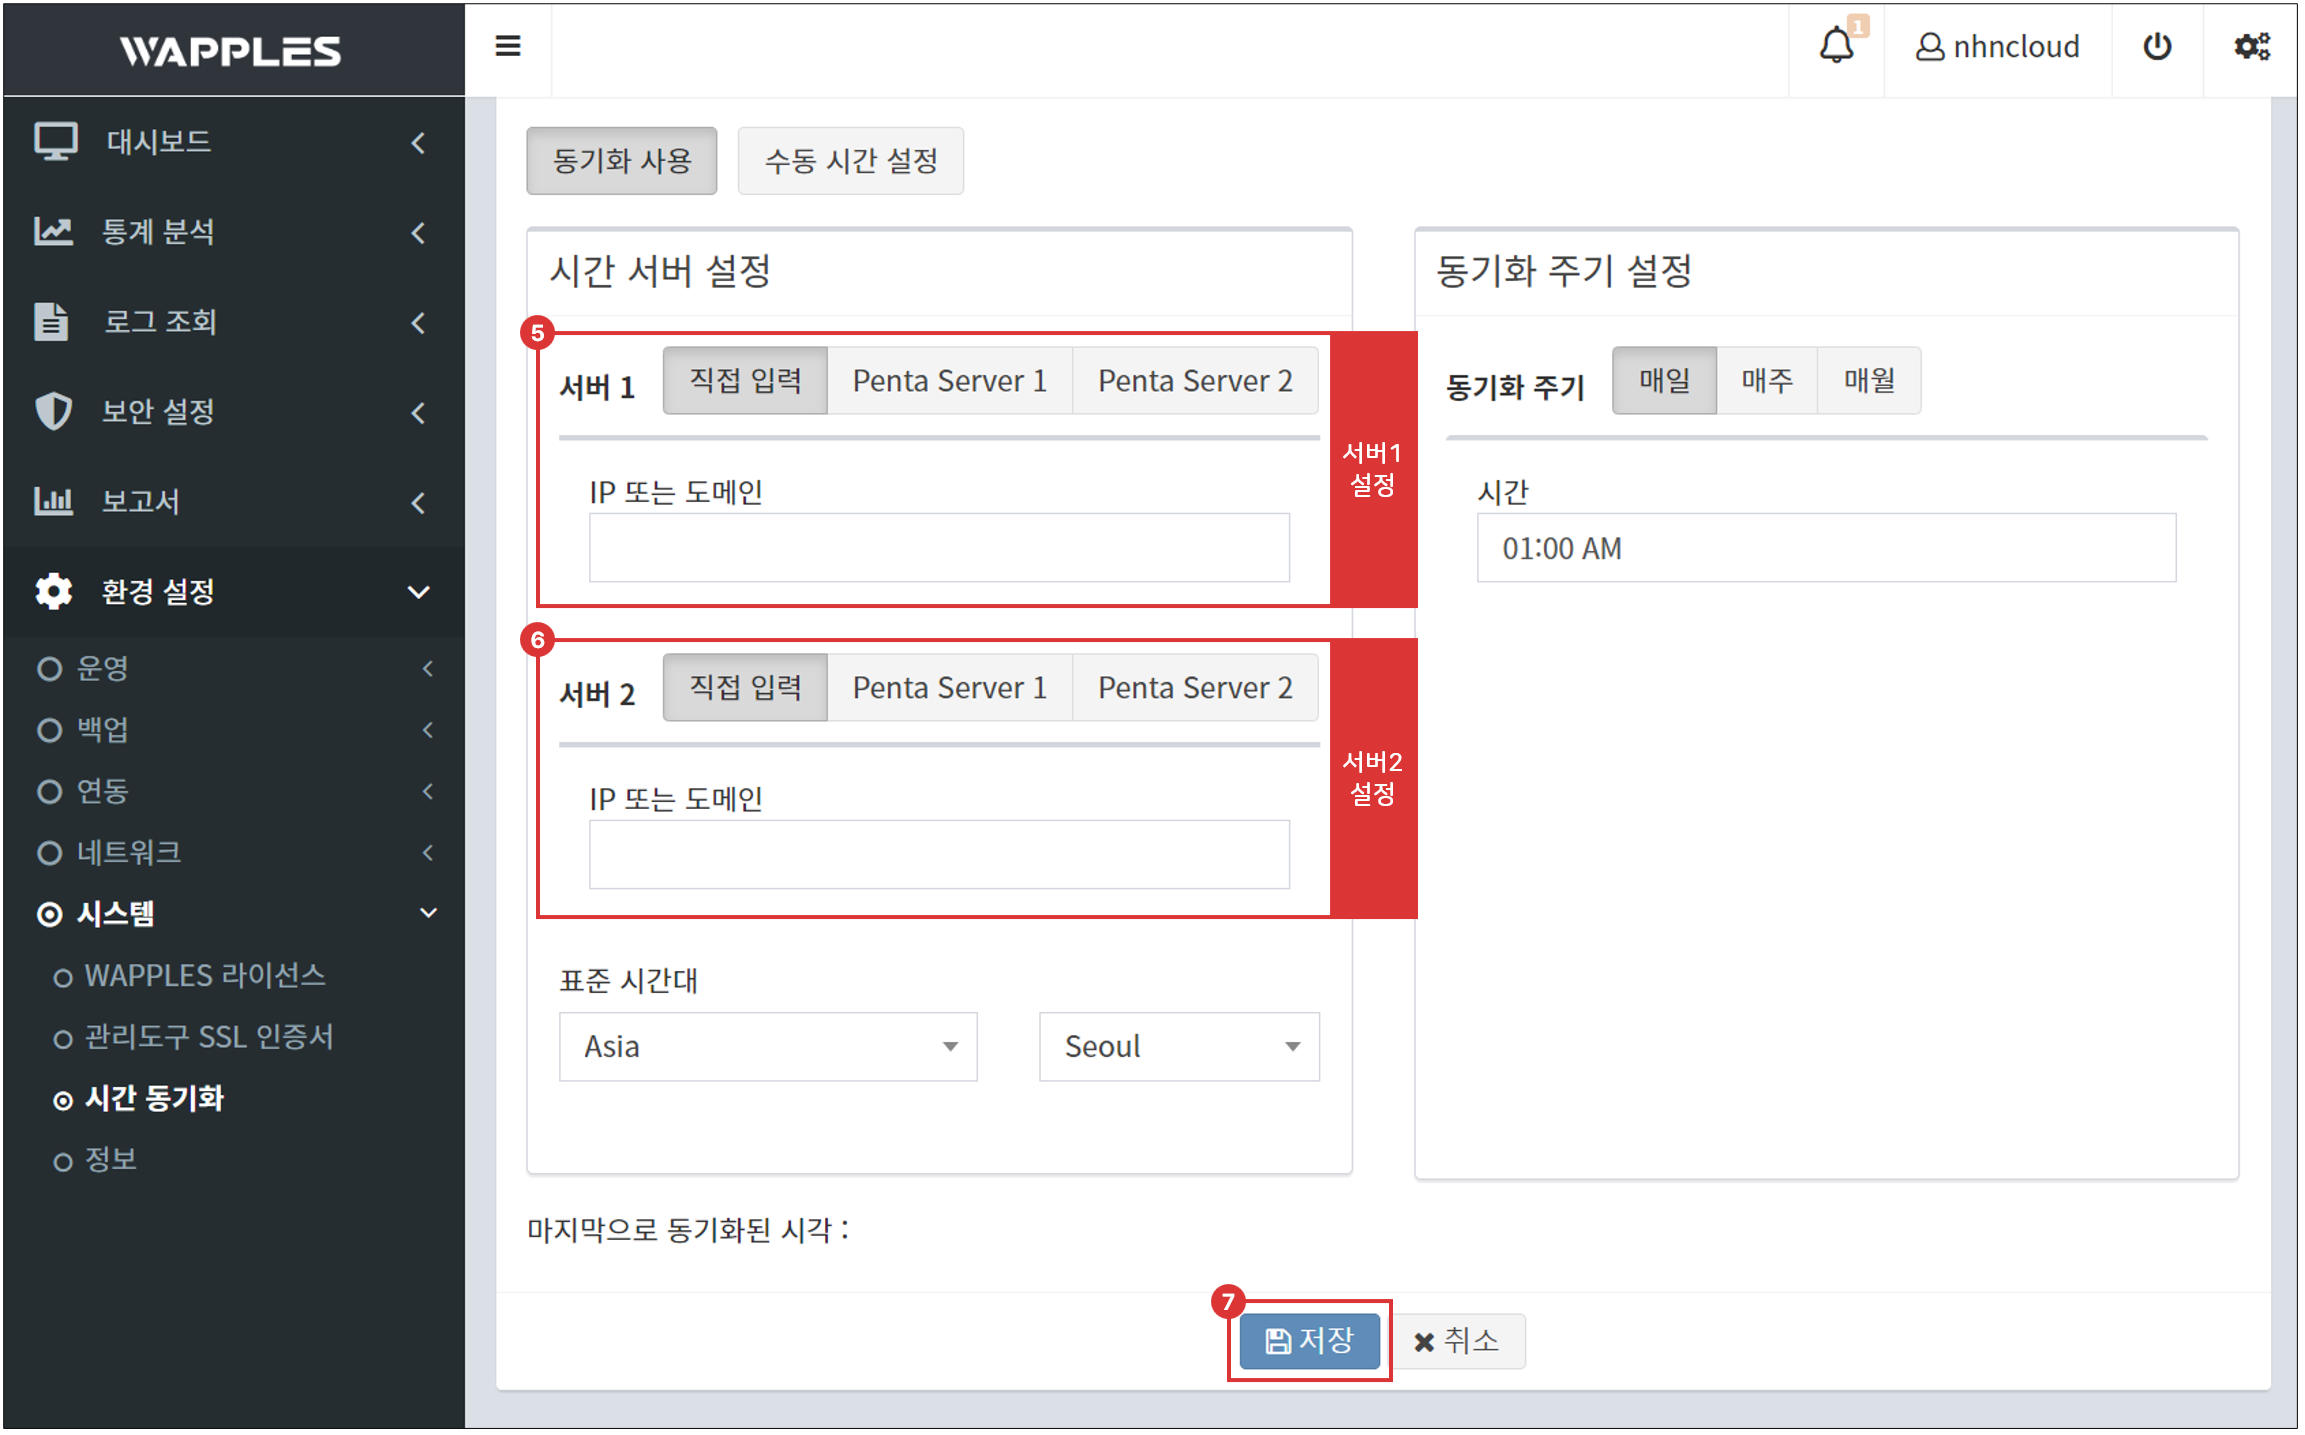
Task: Click the log document icon
Action: pos(51,322)
